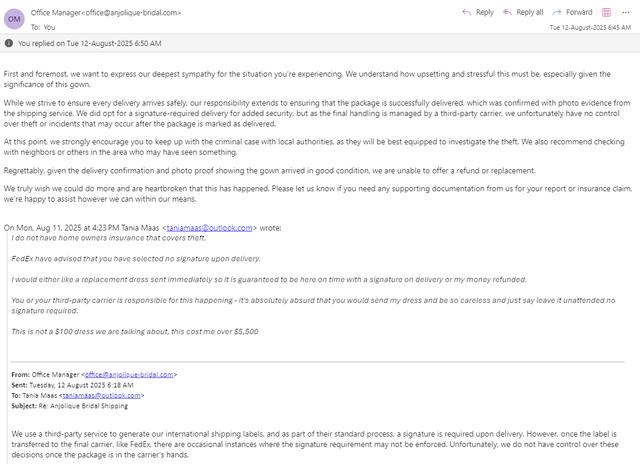
Task: Click the Reply all button label
Action: tap(530, 12)
